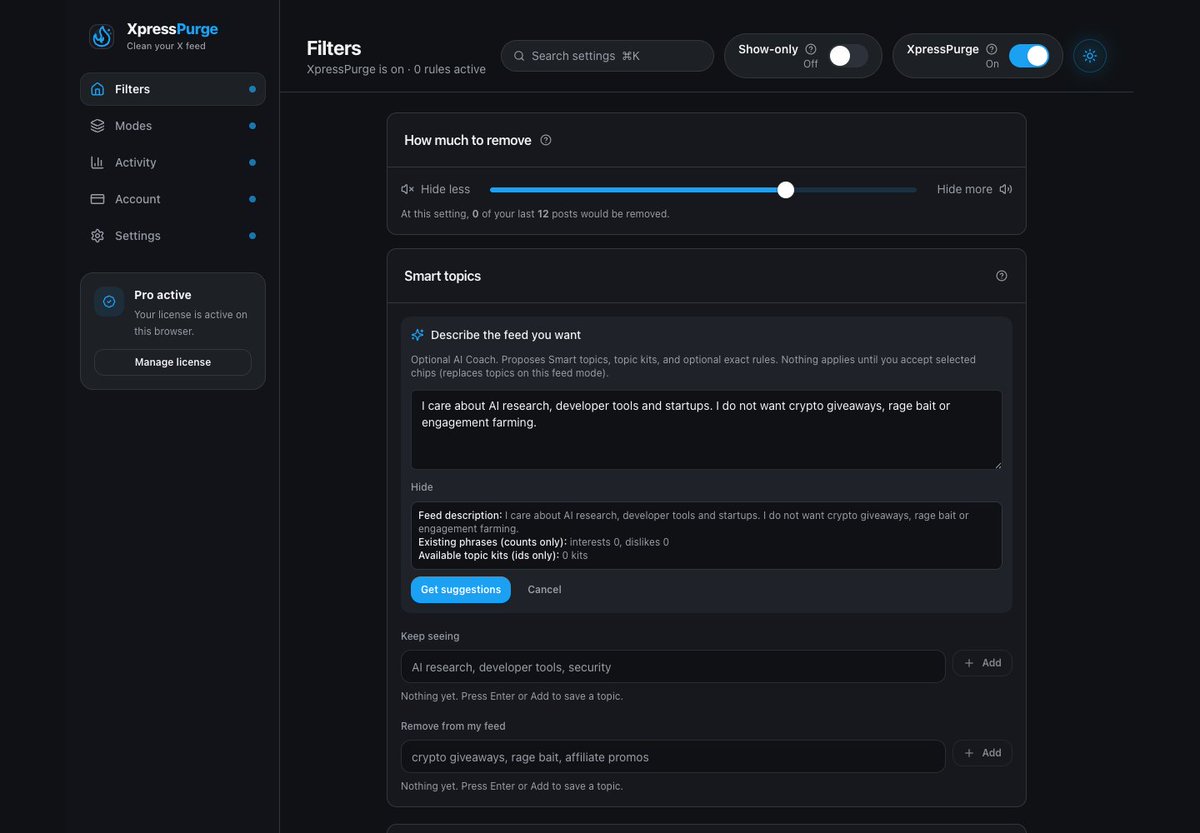
Task: Click the "Available topic kits (ids only)" line
Action: 503,555
